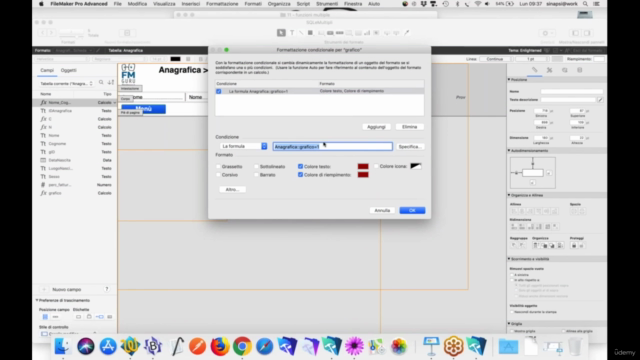This screenshot has width=640, height=360.
Task: Click the Elimina button
Action: point(409,127)
